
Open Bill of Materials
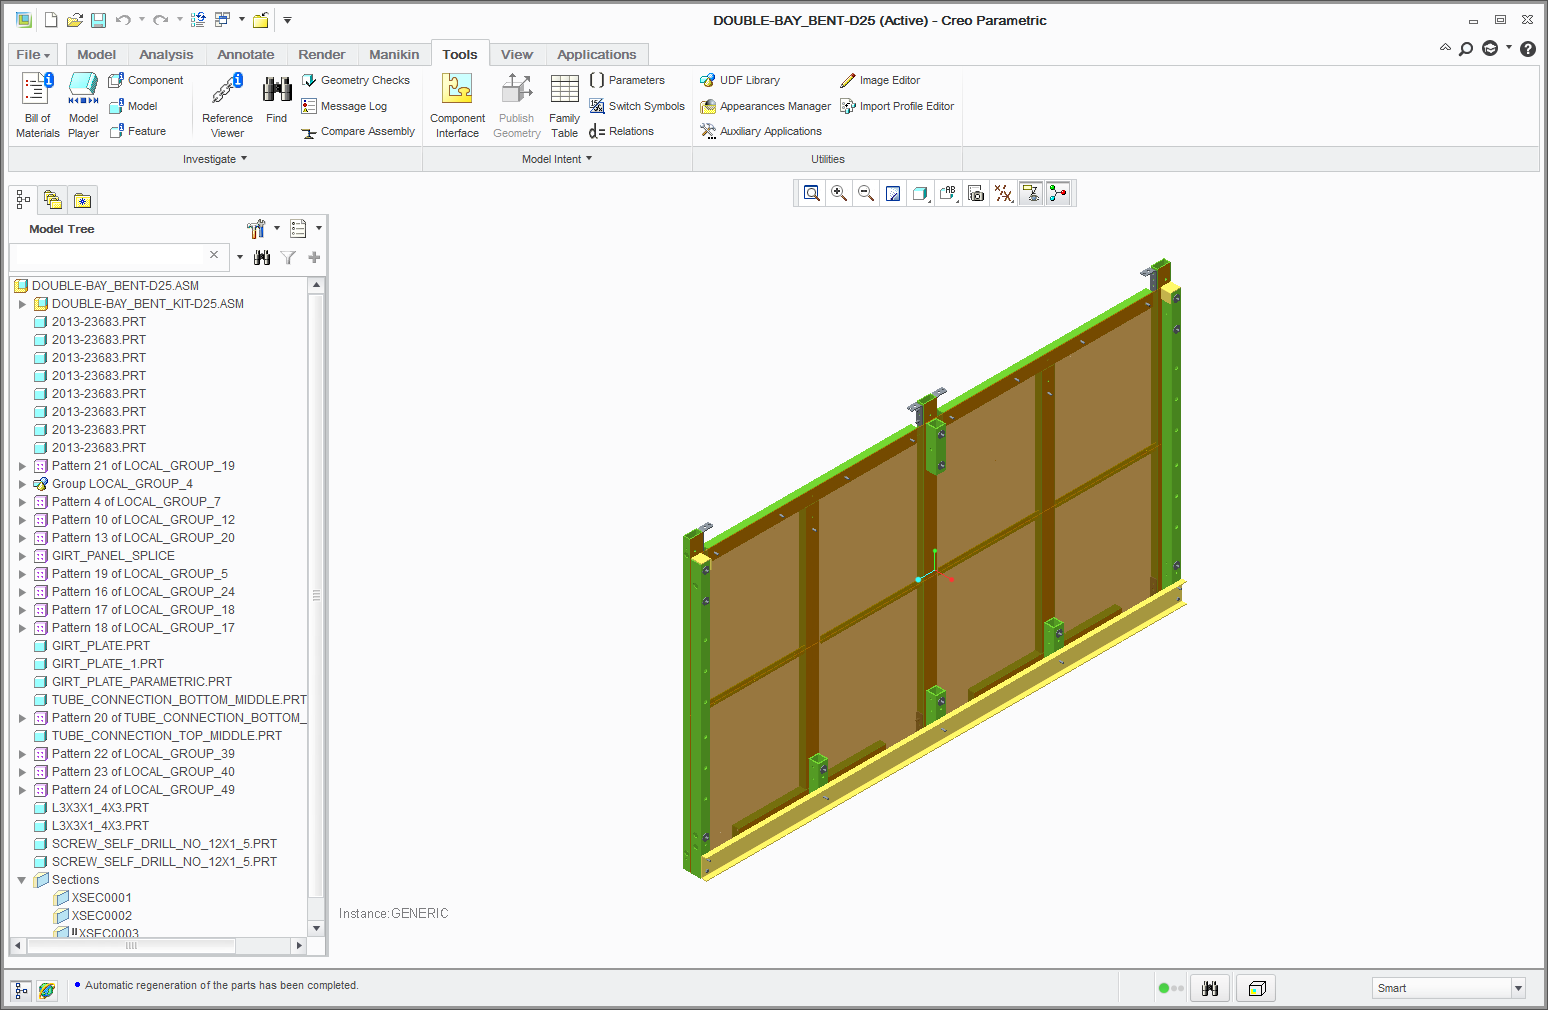(37, 105)
